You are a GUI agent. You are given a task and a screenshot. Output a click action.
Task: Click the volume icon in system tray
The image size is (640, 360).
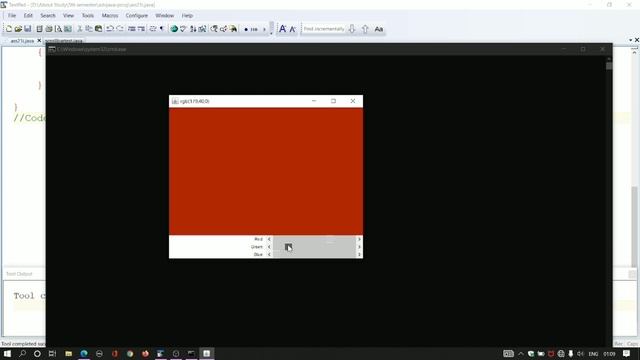[x=580, y=354]
